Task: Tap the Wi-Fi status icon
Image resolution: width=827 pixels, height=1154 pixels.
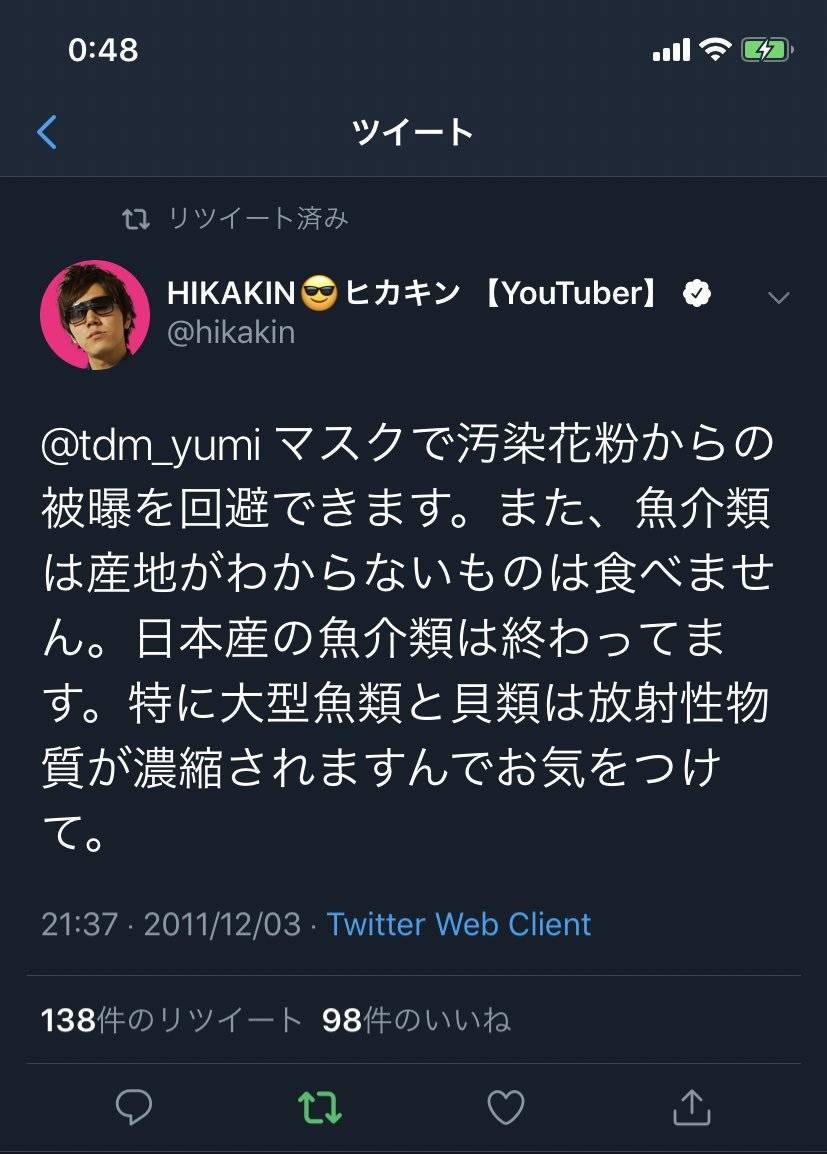Action: [714, 50]
